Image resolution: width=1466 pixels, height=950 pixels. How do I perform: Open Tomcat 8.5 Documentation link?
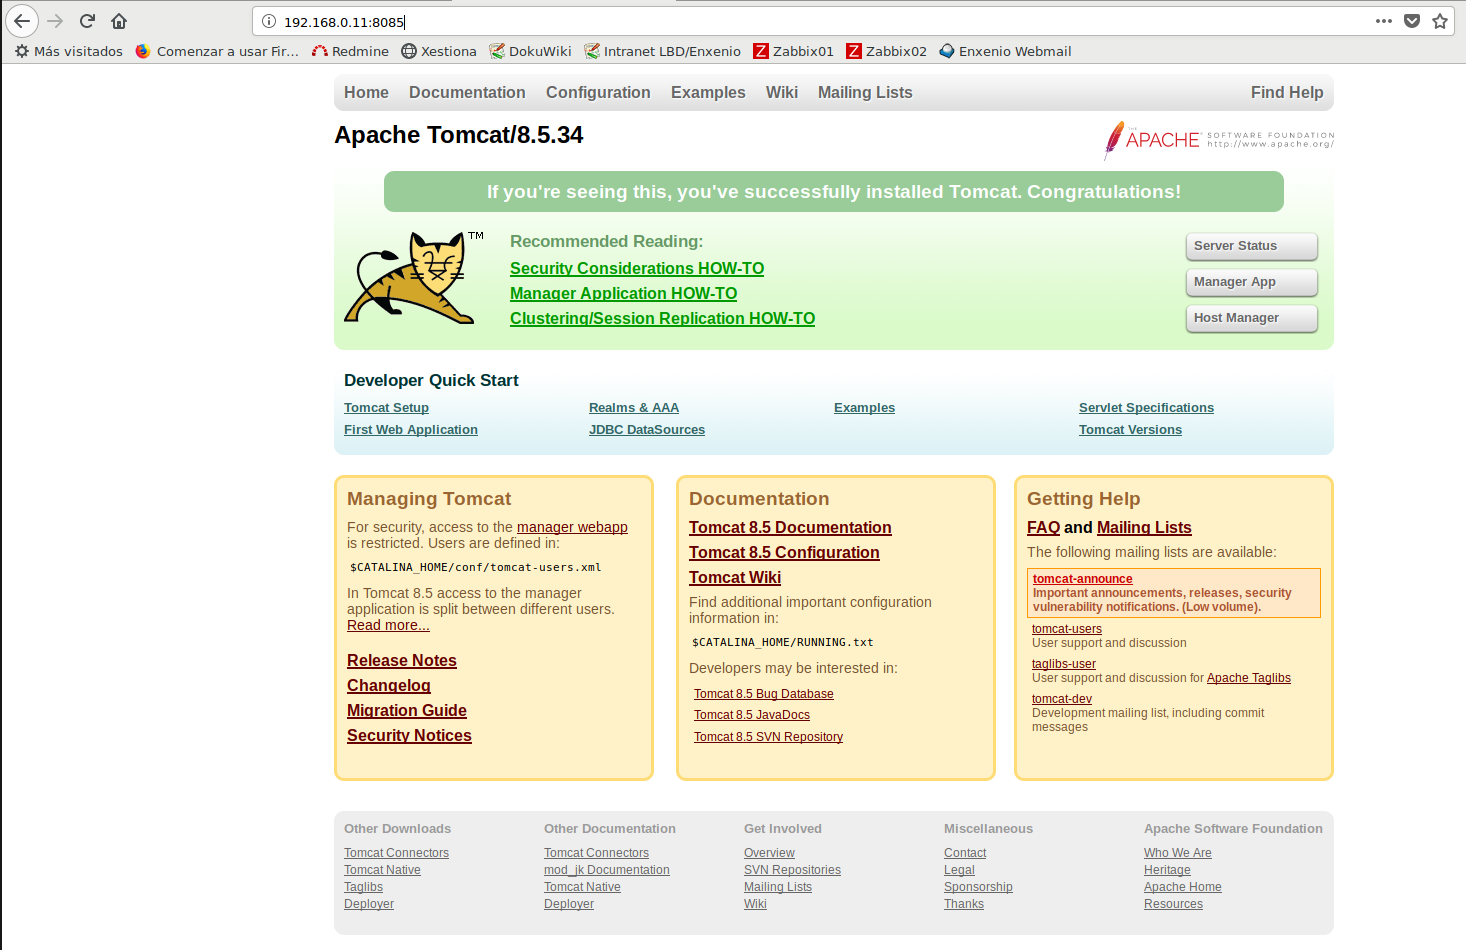(x=790, y=527)
